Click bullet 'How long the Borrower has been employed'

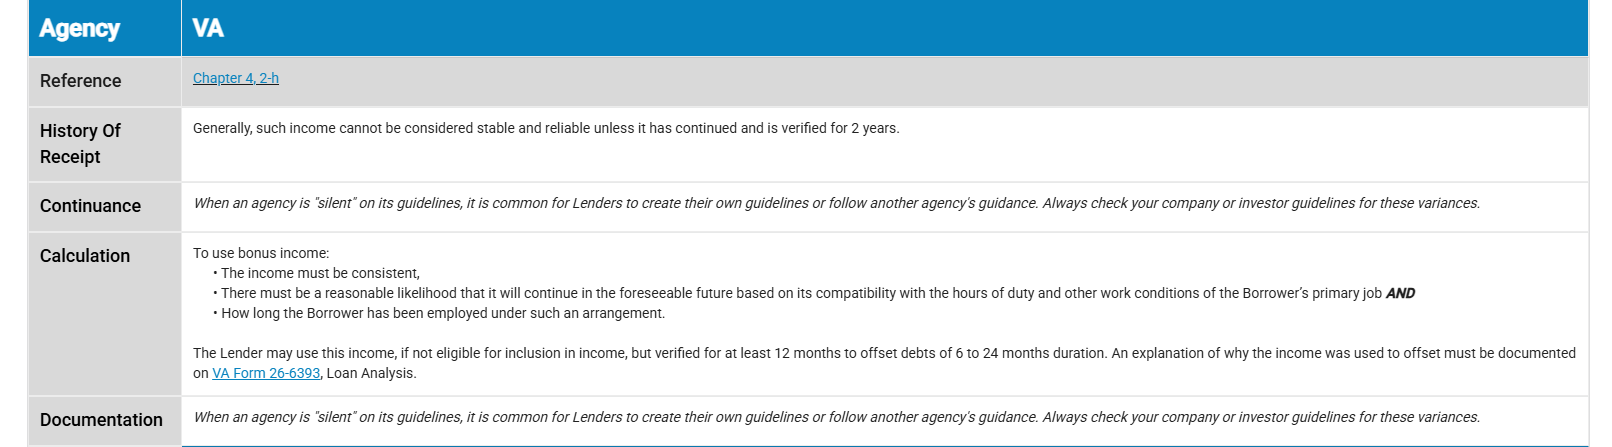coord(442,313)
